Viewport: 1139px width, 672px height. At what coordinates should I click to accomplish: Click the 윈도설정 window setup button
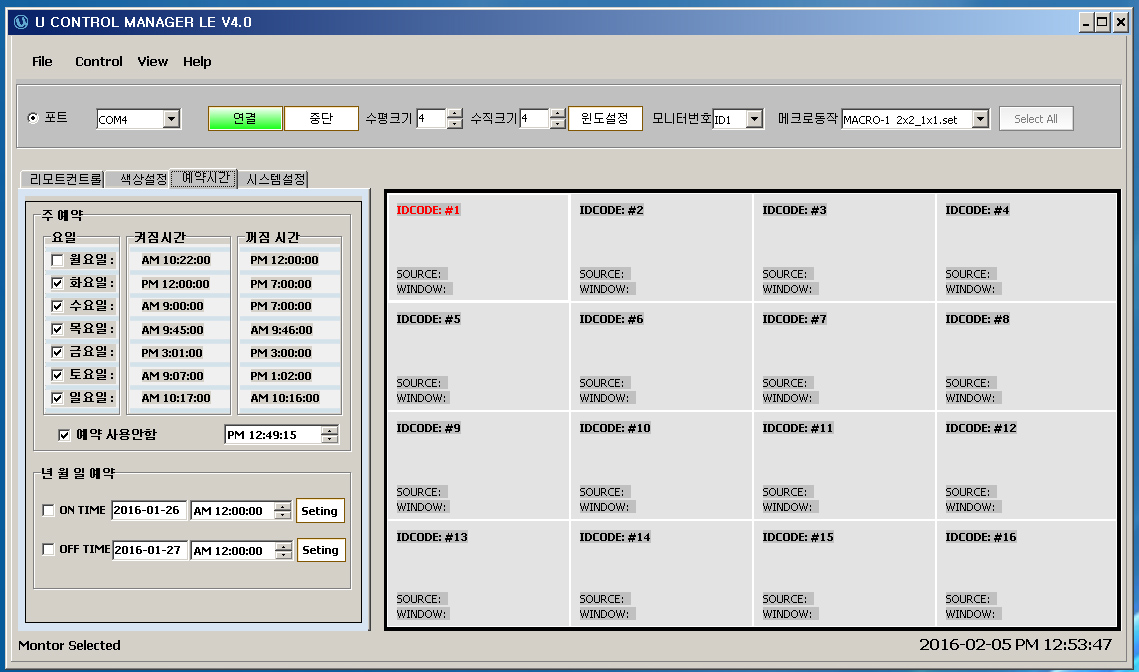[605, 118]
